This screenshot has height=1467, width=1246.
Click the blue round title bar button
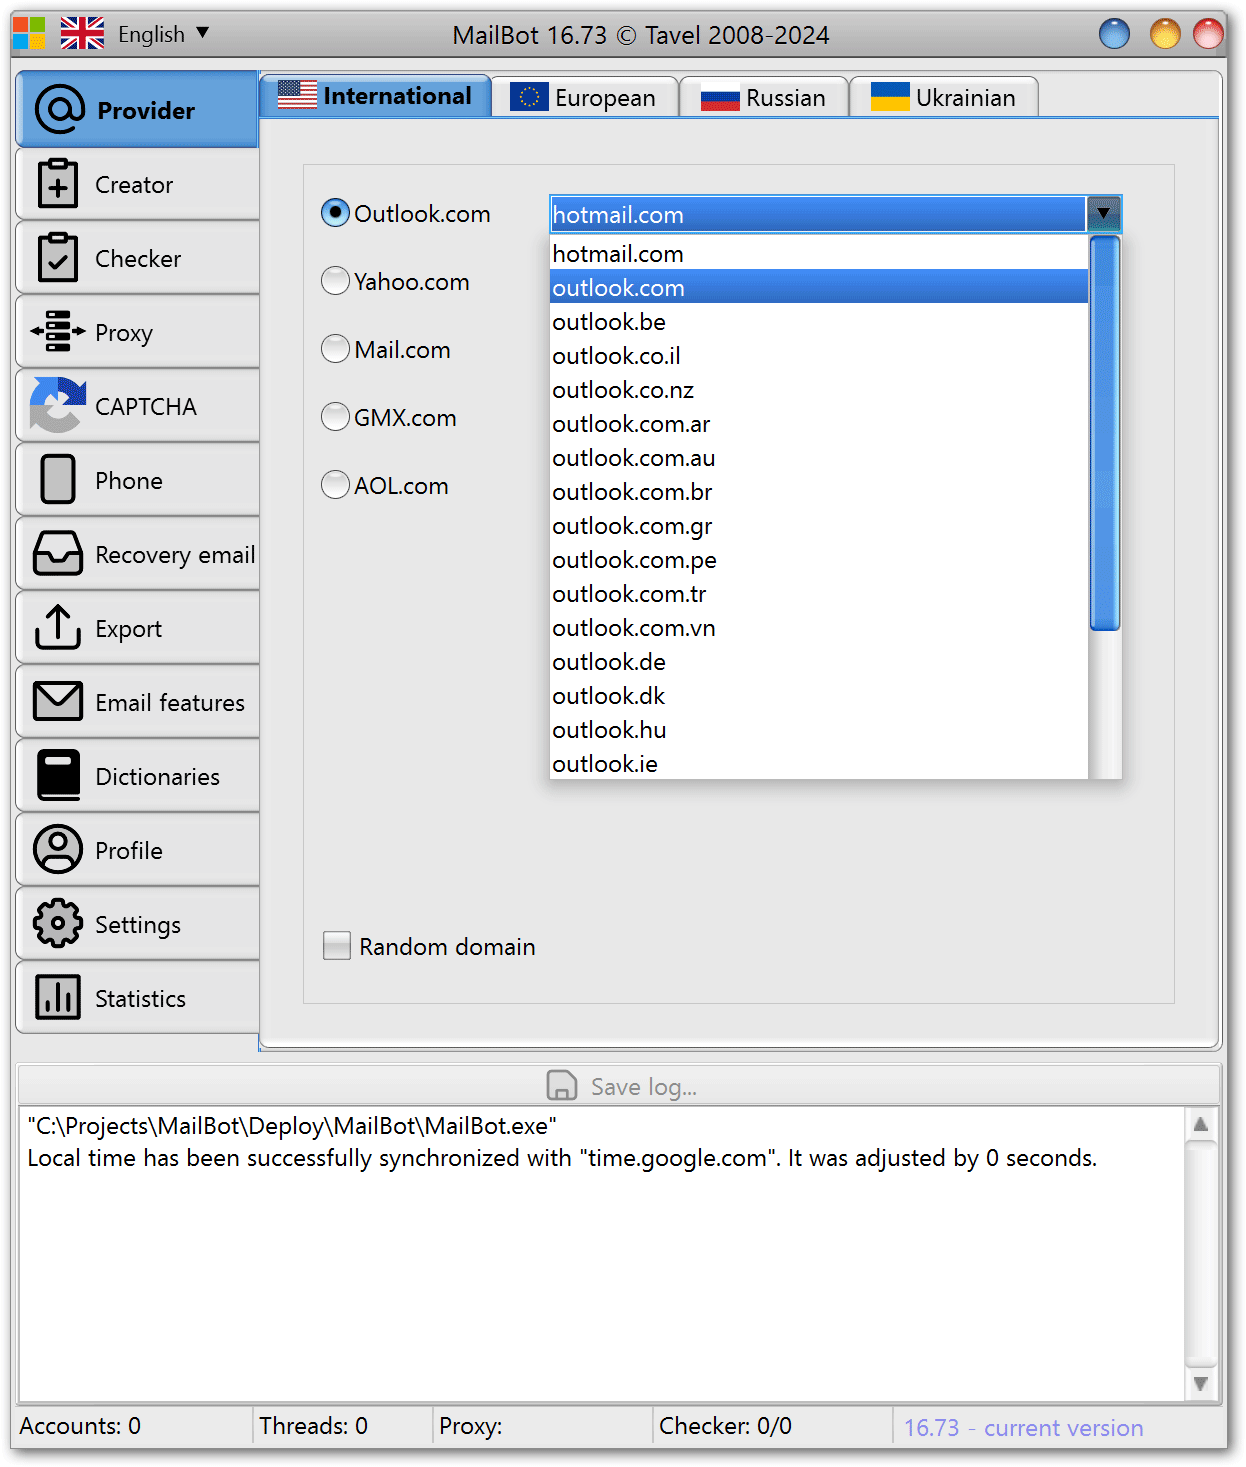[x=1114, y=34]
